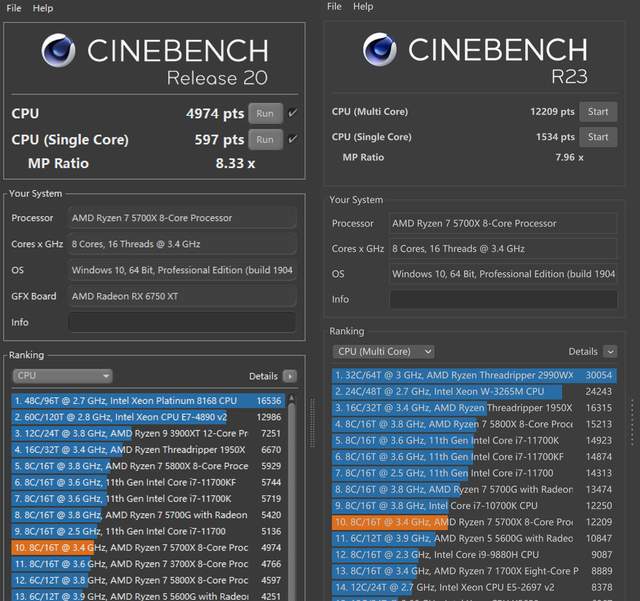
Task: Click the Cinebench Release 20 logo icon
Action: pos(59,51)
